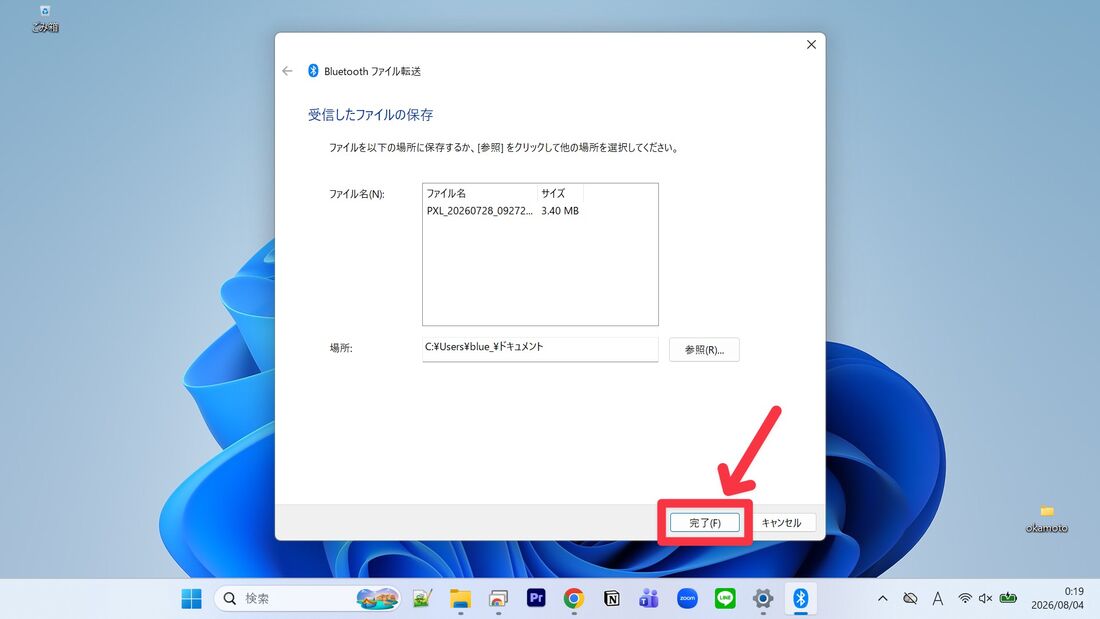The width and height of the screenshot is (1100, 619).
Task: Select the ごみ箱 recycle bin desktop icon
Action: [45, 19]
